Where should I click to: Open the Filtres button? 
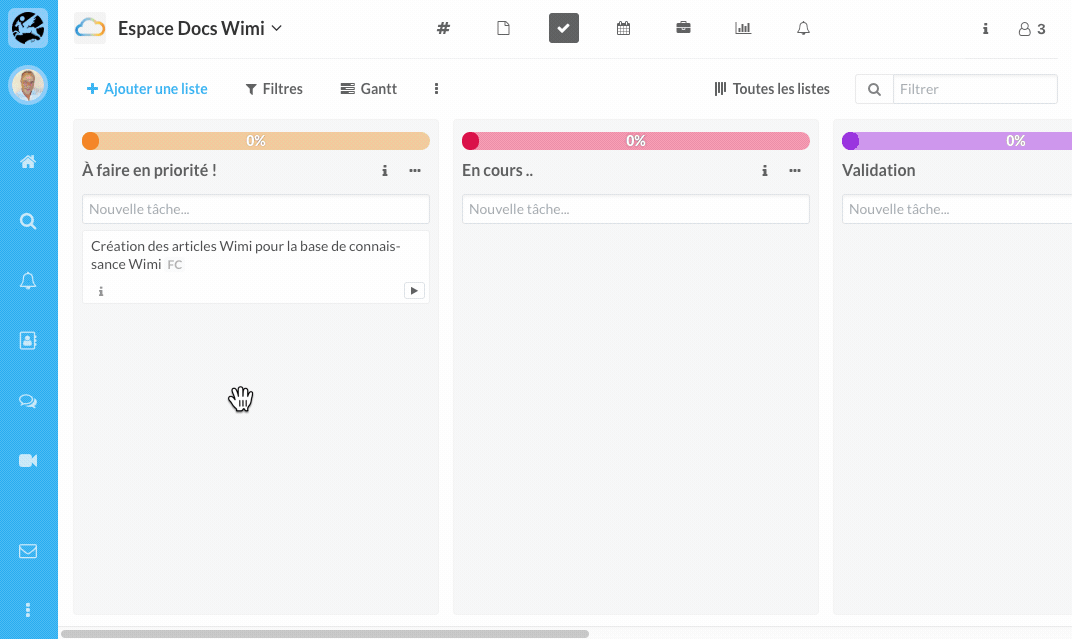point(274,89)
